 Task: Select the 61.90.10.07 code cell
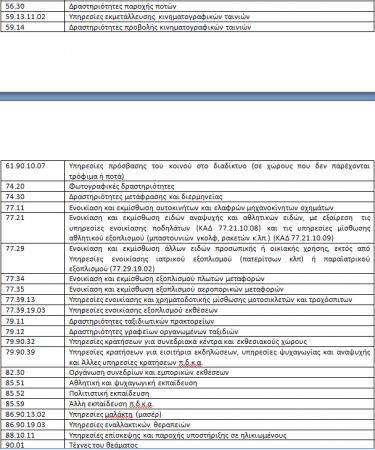click(33, 171)
